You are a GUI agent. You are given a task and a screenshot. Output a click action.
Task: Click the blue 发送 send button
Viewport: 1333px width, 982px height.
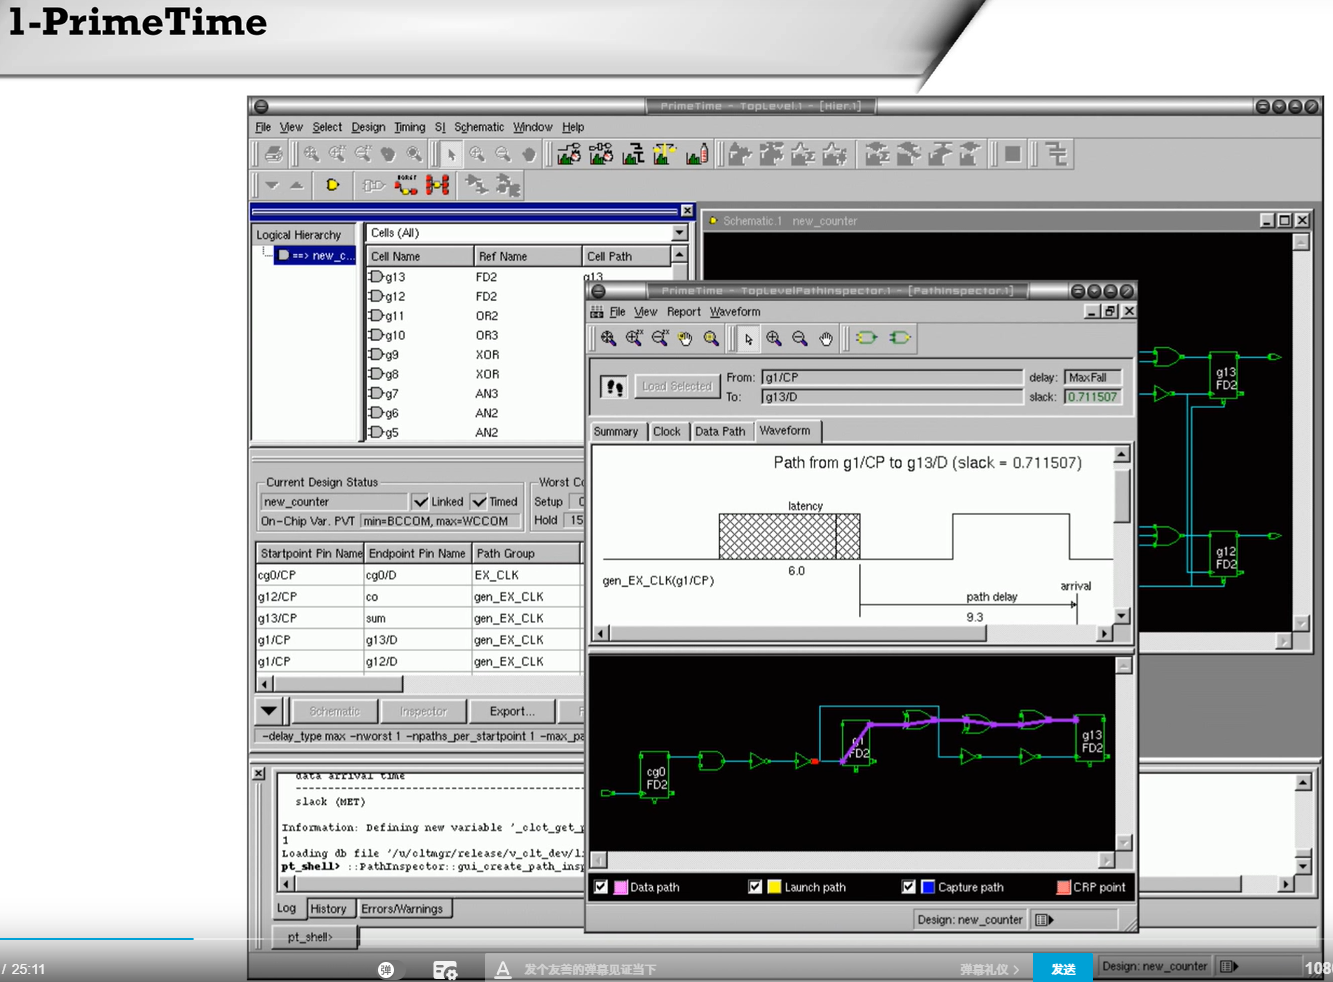pos(1063,969)
